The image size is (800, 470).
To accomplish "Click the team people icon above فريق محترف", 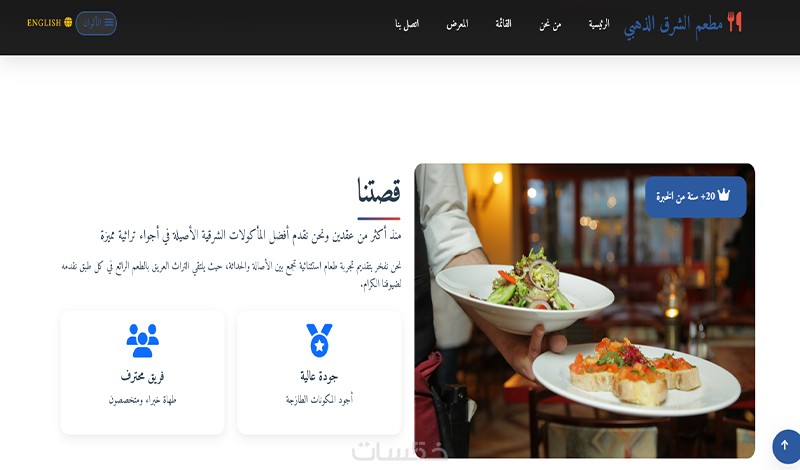I will [142, 340].
